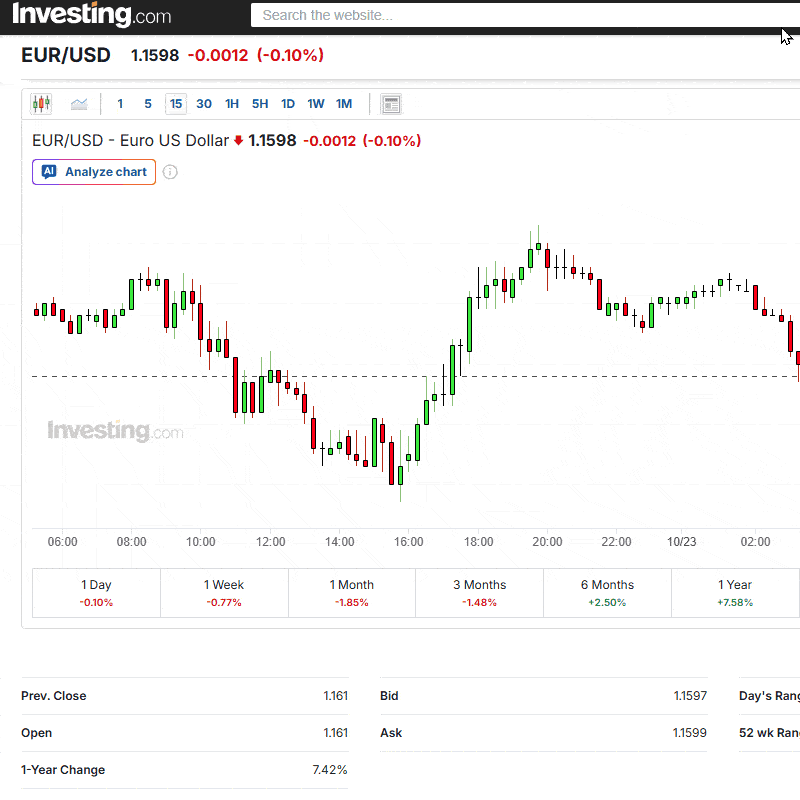Set chart interval to 1H
Viewport: 800px width, 800px height.
pyautogui.click(x=232, y=104)
